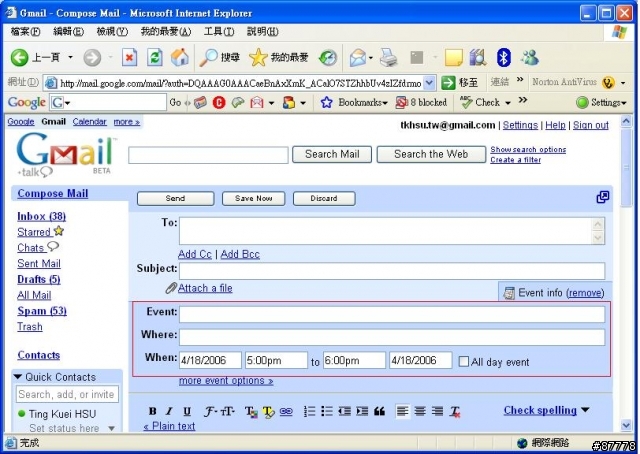Open the Back button history dropdown arrow
Image resolution: width=640 pixels, height=454 pixels.
[70, 58]
